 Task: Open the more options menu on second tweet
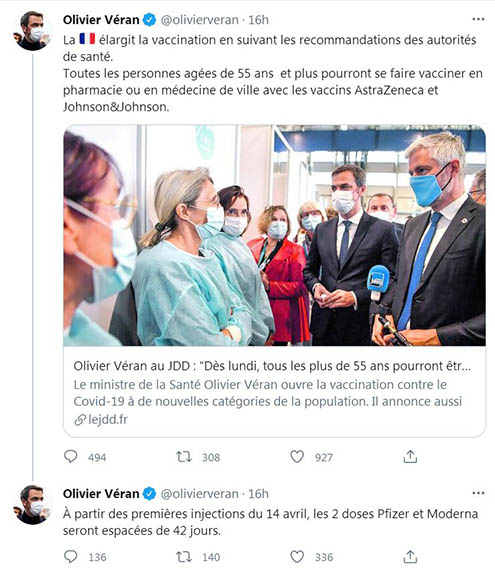click(x=478, y=493)
